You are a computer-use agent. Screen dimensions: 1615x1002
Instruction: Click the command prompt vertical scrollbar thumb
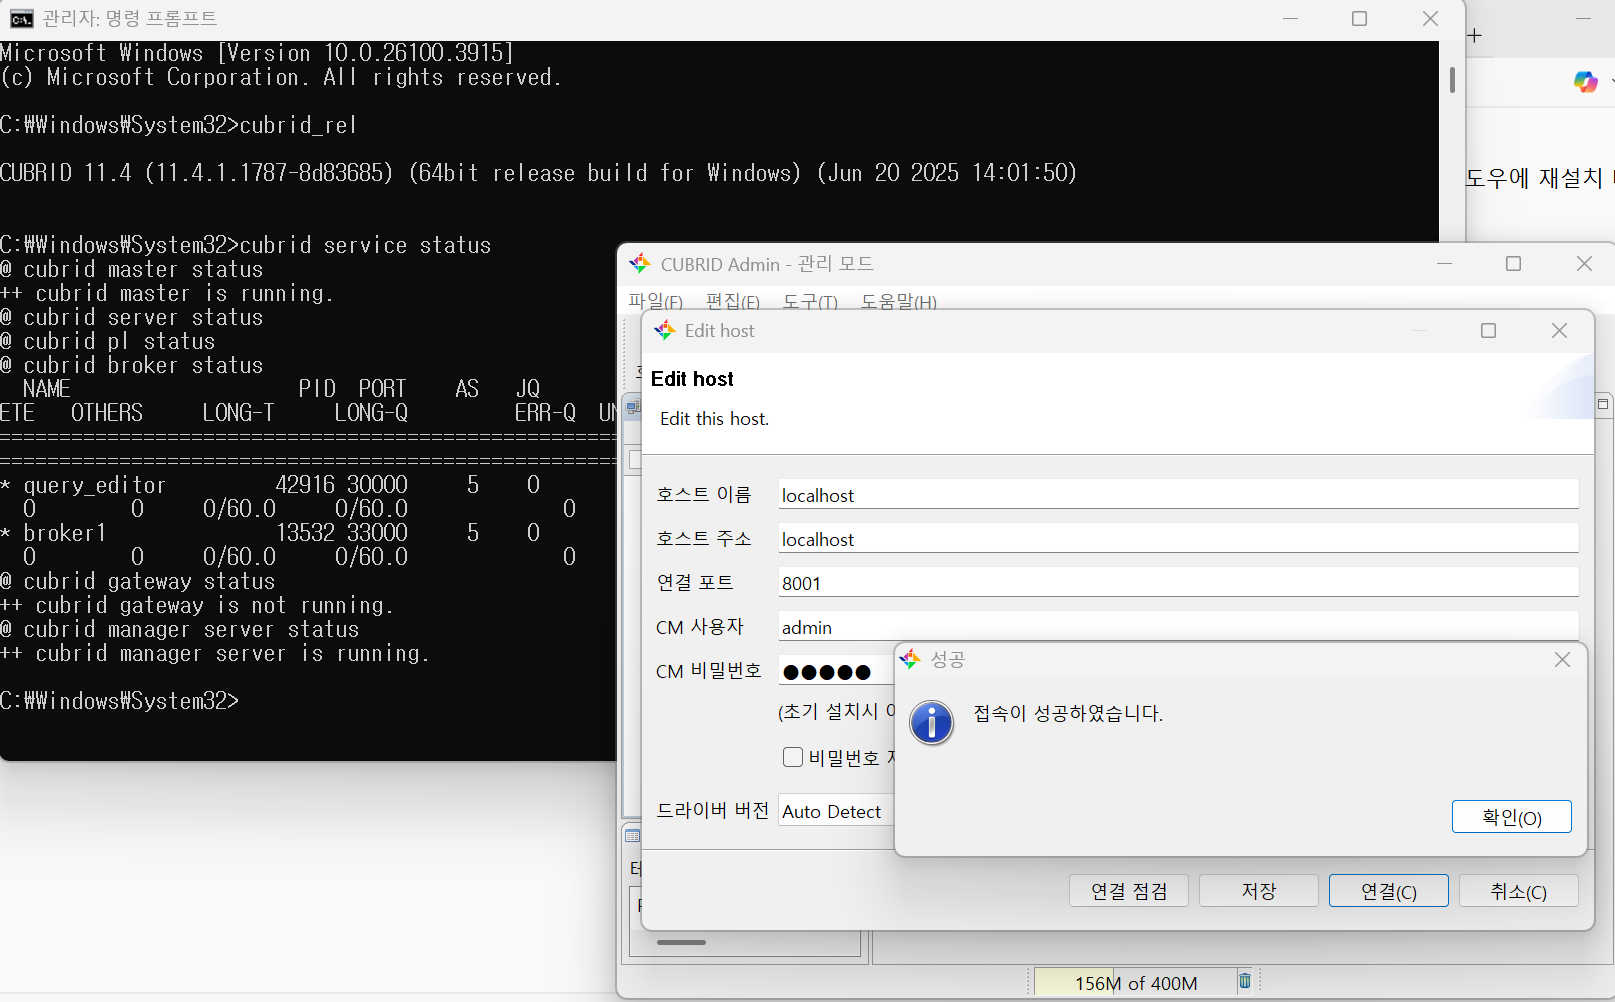click(1452, 80)
